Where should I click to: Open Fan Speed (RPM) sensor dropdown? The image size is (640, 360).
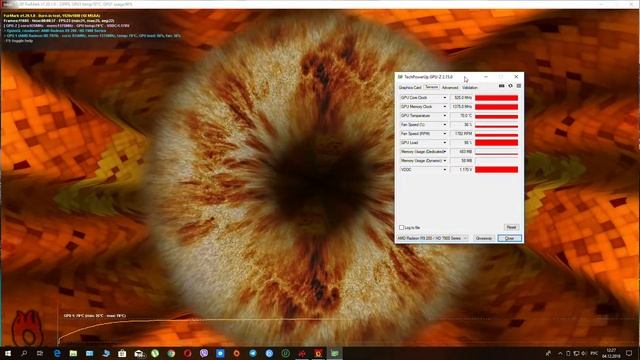point(444,134)
